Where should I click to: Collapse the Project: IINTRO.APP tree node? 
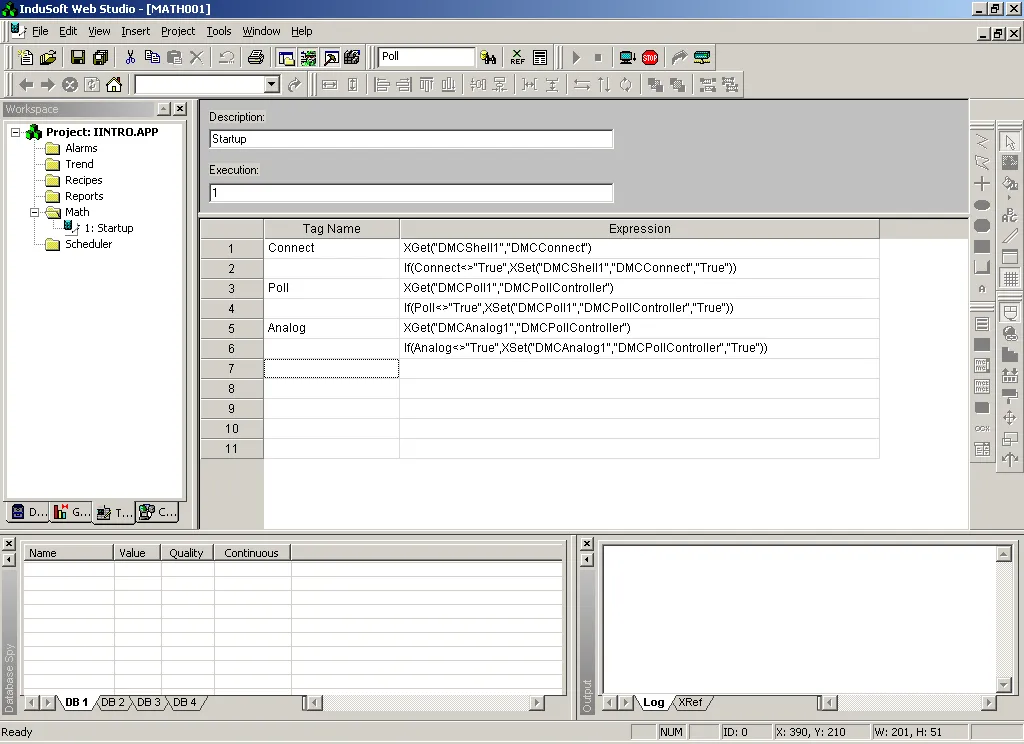click(x=16, y=132)
